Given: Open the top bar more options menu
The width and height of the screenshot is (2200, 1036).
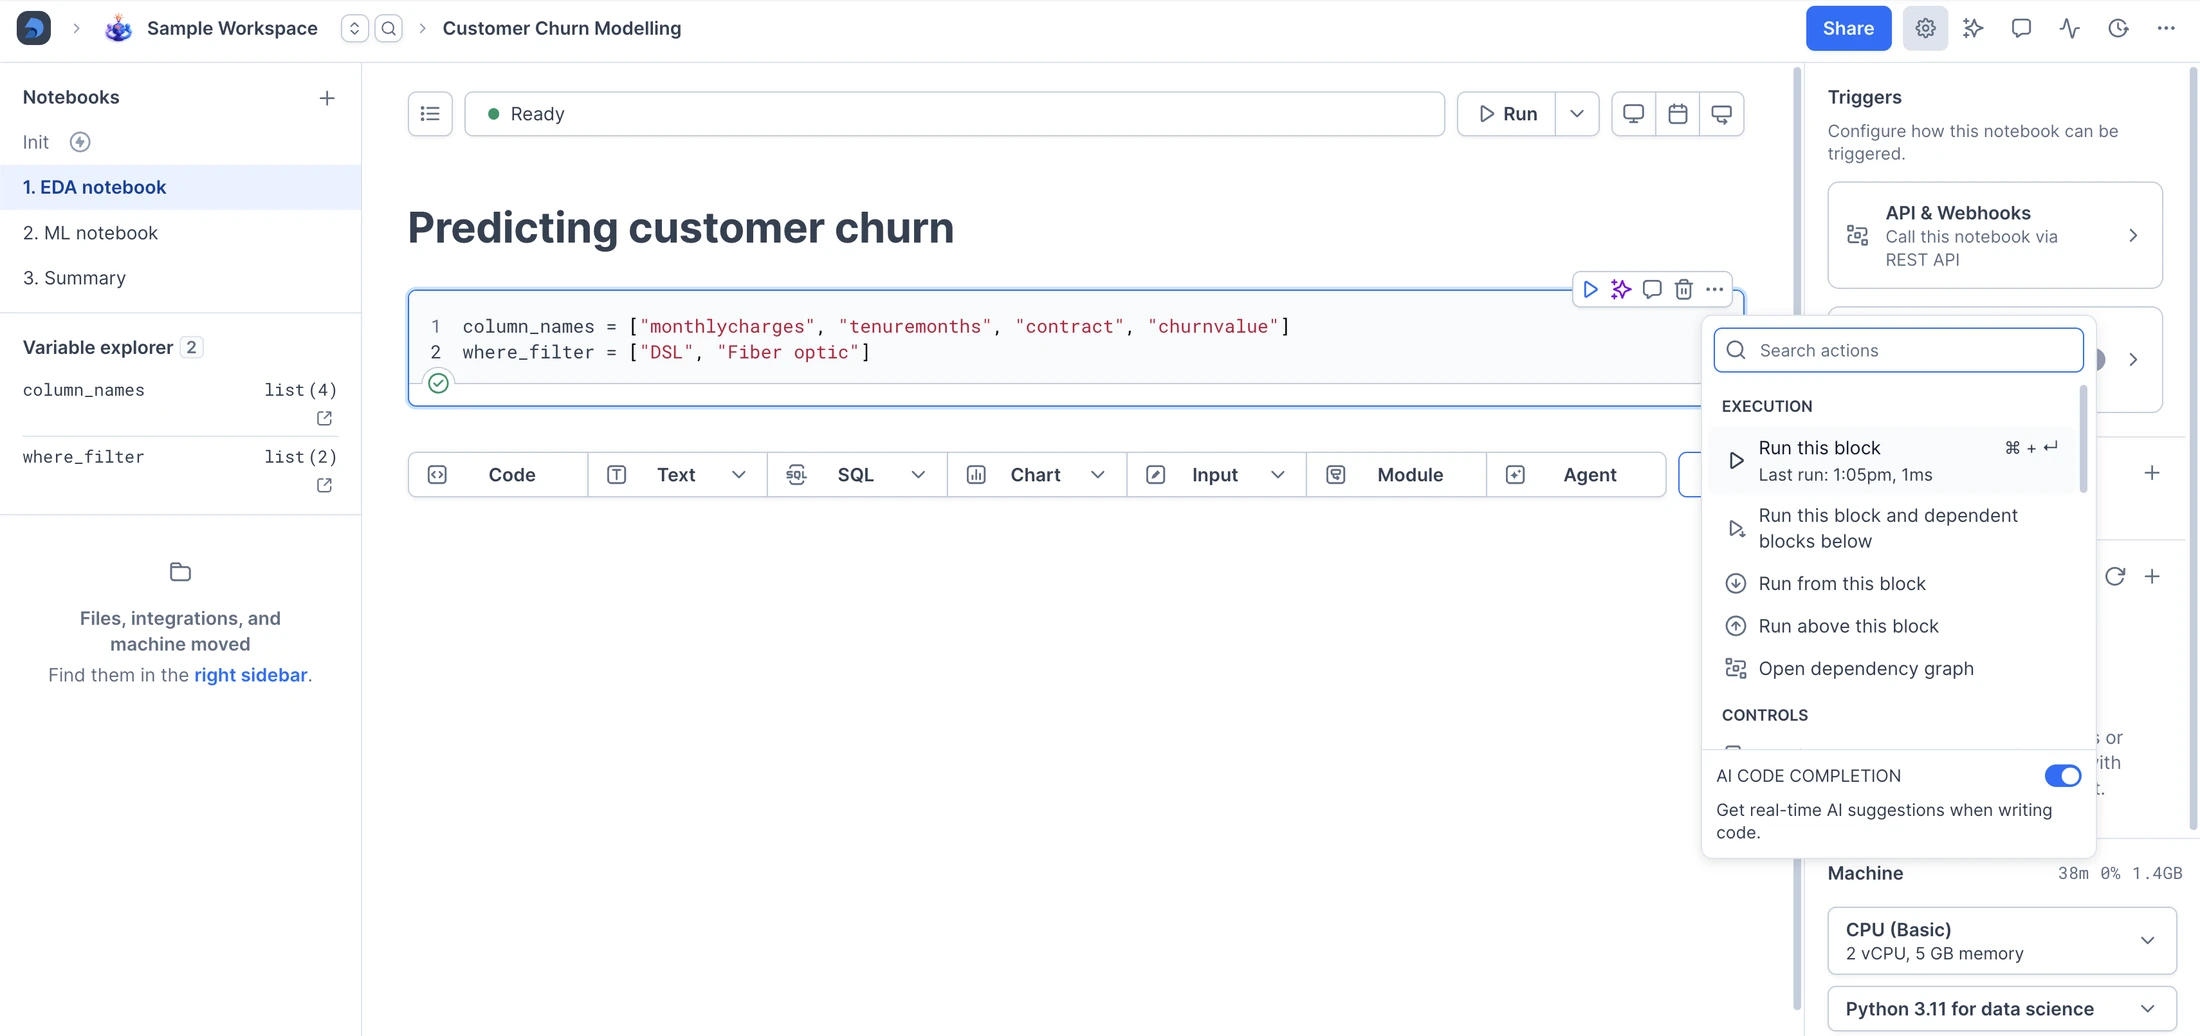Looking at the screenshot, I should (x=2166, y=28).
